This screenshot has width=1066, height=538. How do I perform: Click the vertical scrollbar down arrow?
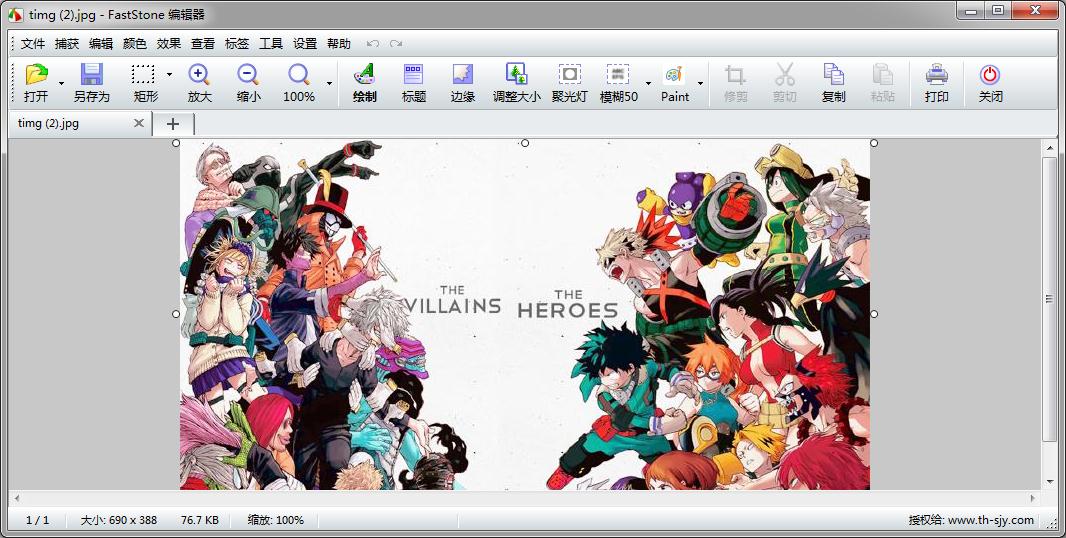pyautogui.click(x=1049, y=482)
